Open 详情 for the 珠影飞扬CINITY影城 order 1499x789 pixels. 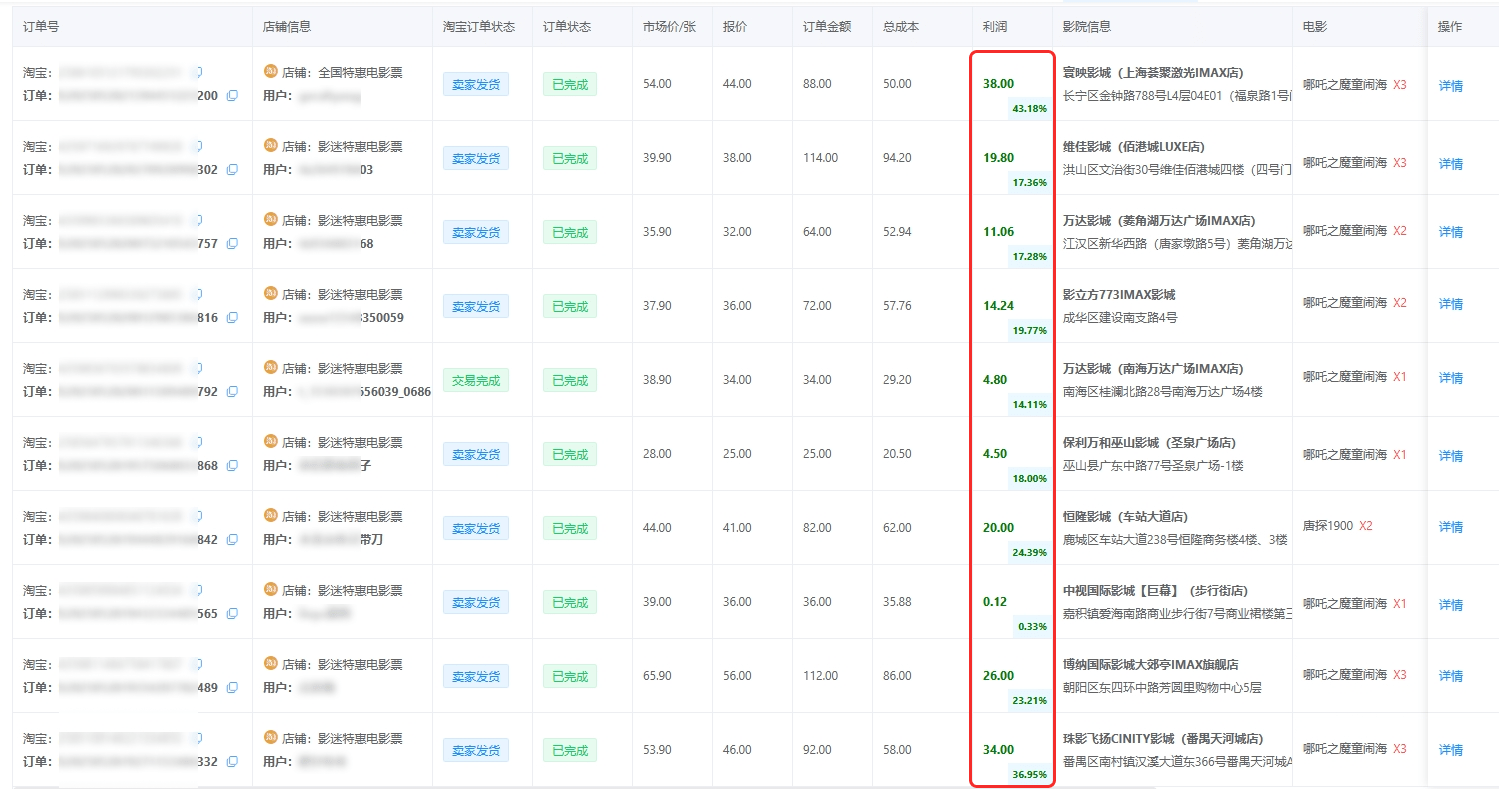[1450, 750]
